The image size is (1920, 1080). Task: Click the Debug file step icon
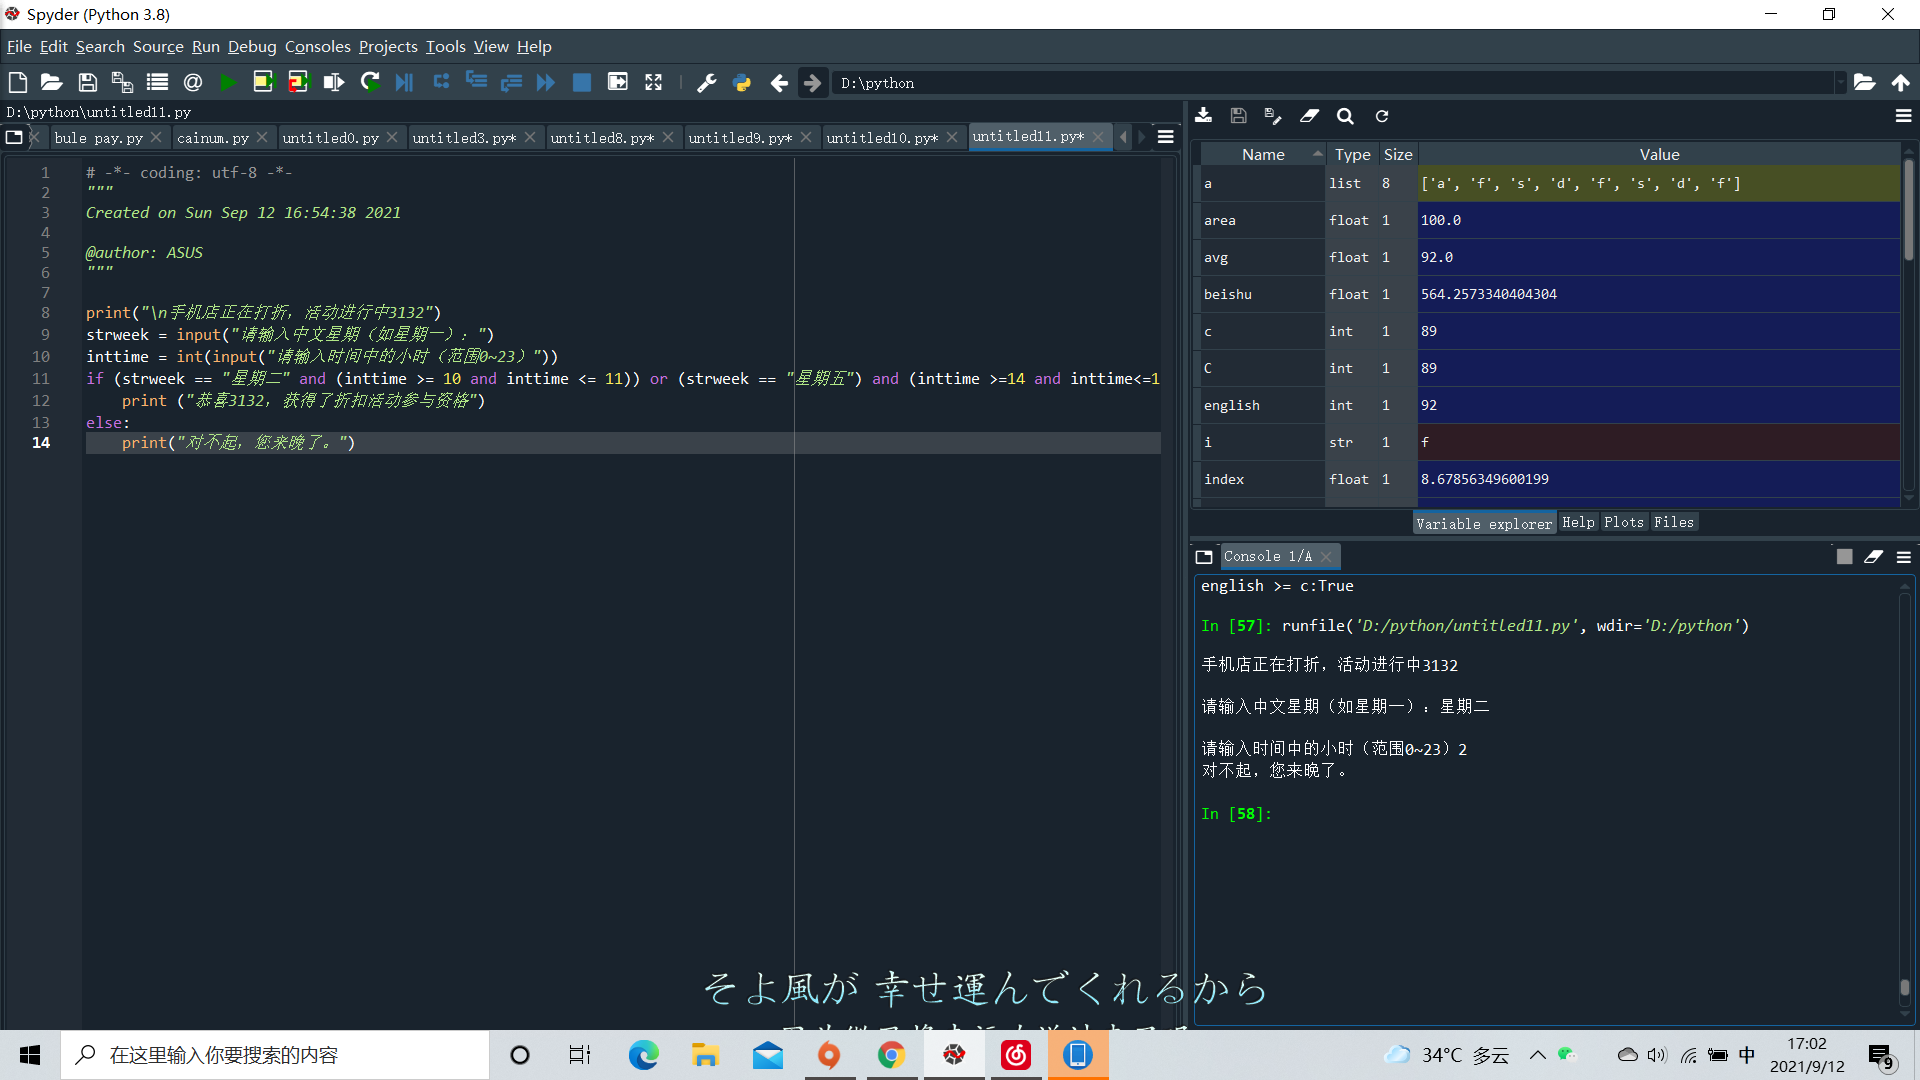click(404, 83)
